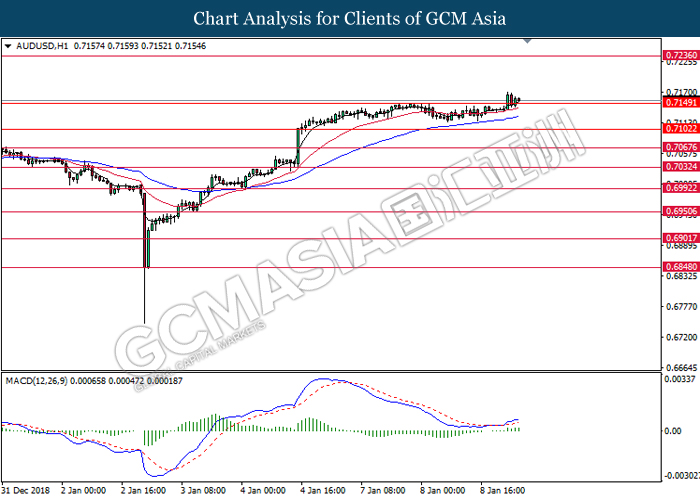Click the 4 Jan 16:00 time marker
Image resolution: width=700 pixels, height=500 pixels.
coord(327,492)
